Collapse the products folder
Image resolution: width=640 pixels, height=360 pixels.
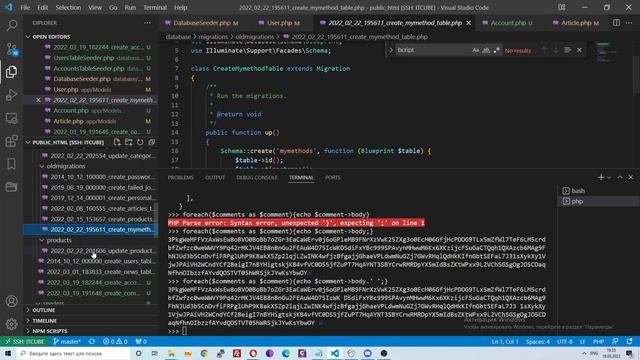coord(59,240)
